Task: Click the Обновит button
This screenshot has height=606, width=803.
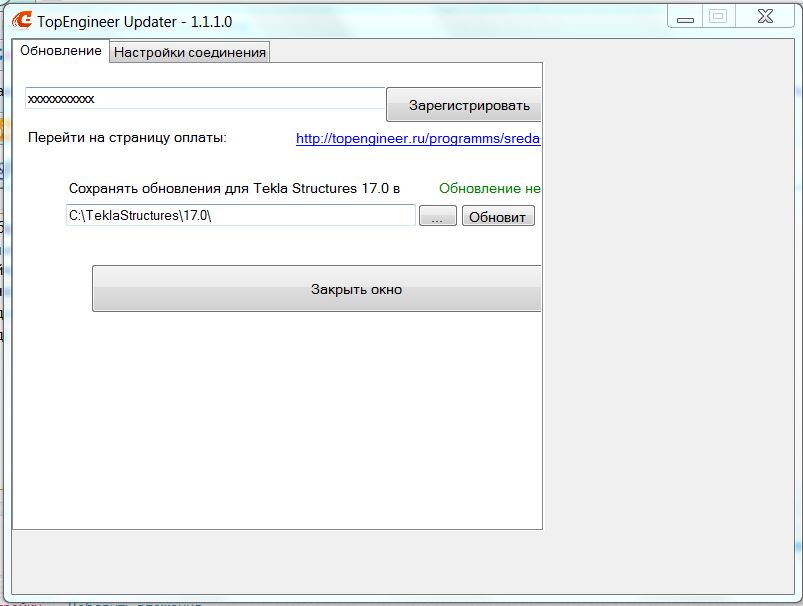Action: coord(498,216)
